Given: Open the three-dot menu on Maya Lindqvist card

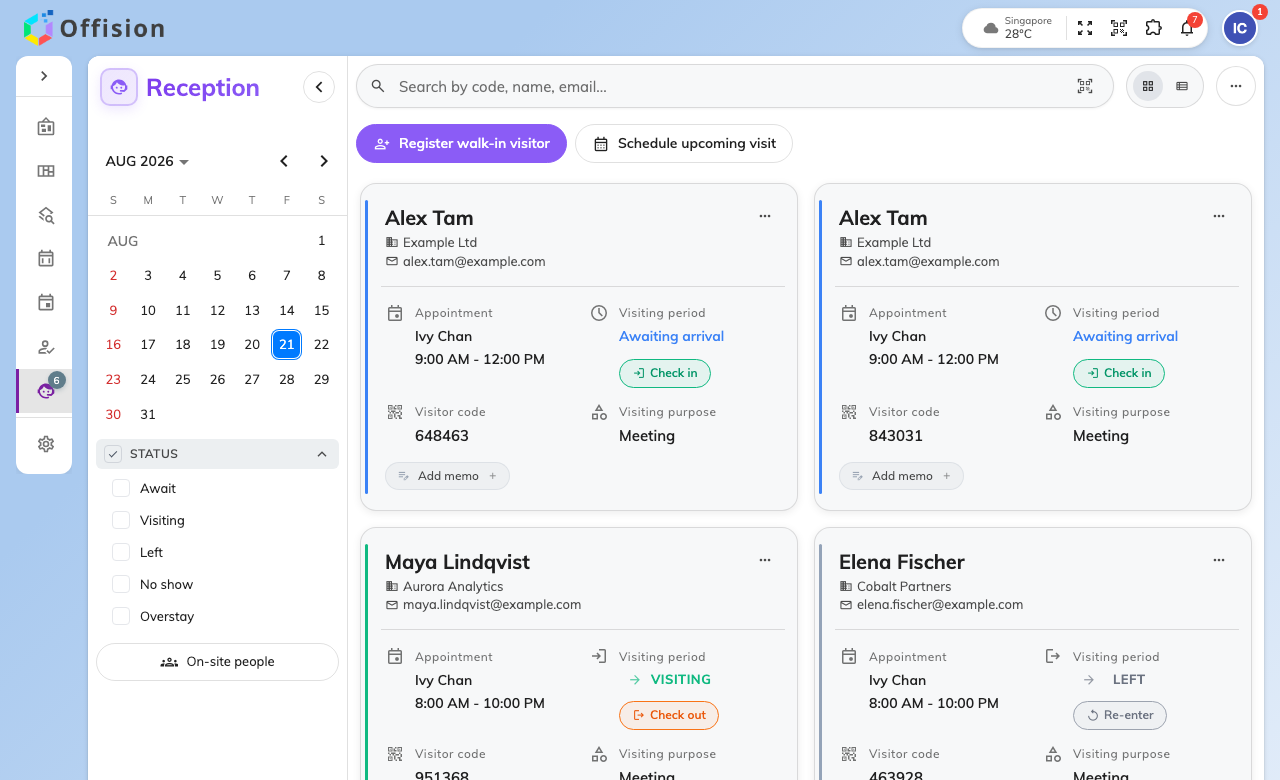Looking at the screenshot, I should 765,560.
